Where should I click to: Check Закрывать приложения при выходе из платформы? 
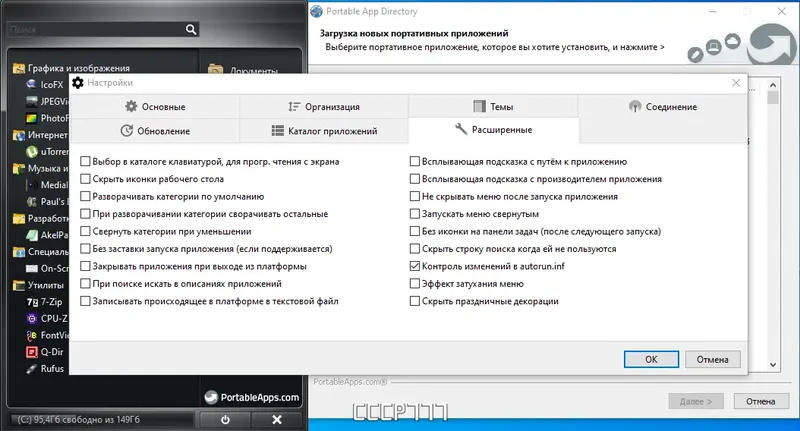(85, 266)
